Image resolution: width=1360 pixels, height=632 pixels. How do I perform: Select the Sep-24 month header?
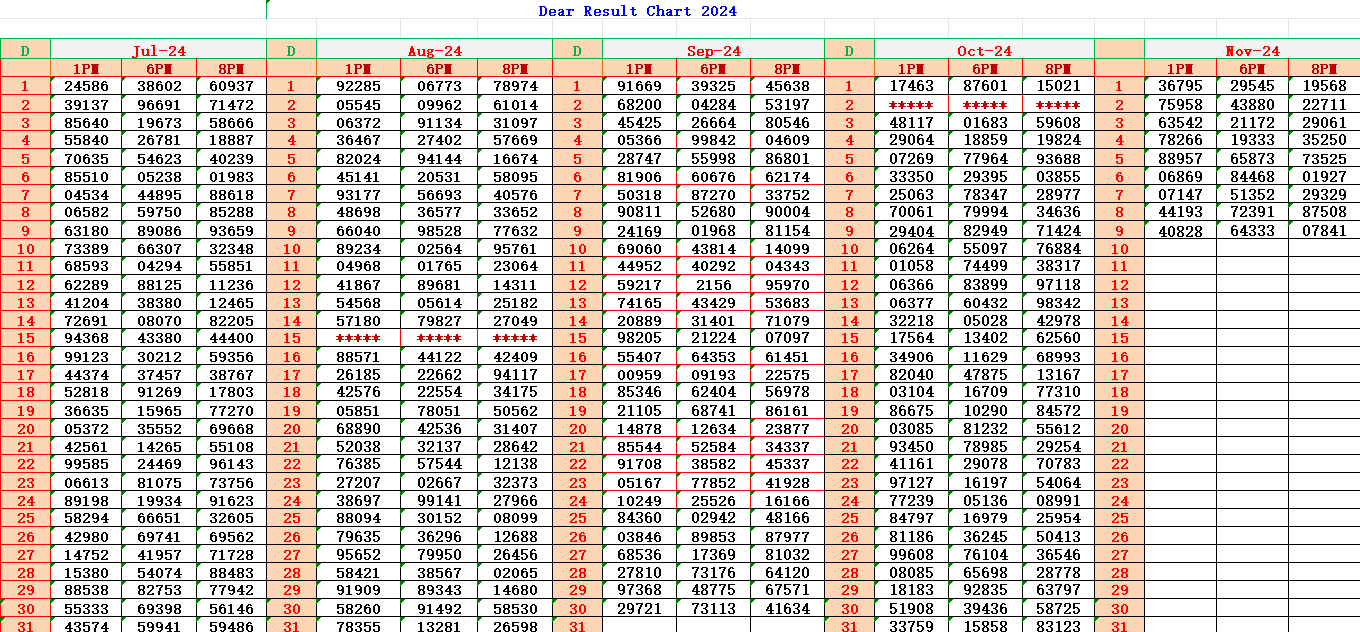715,51
